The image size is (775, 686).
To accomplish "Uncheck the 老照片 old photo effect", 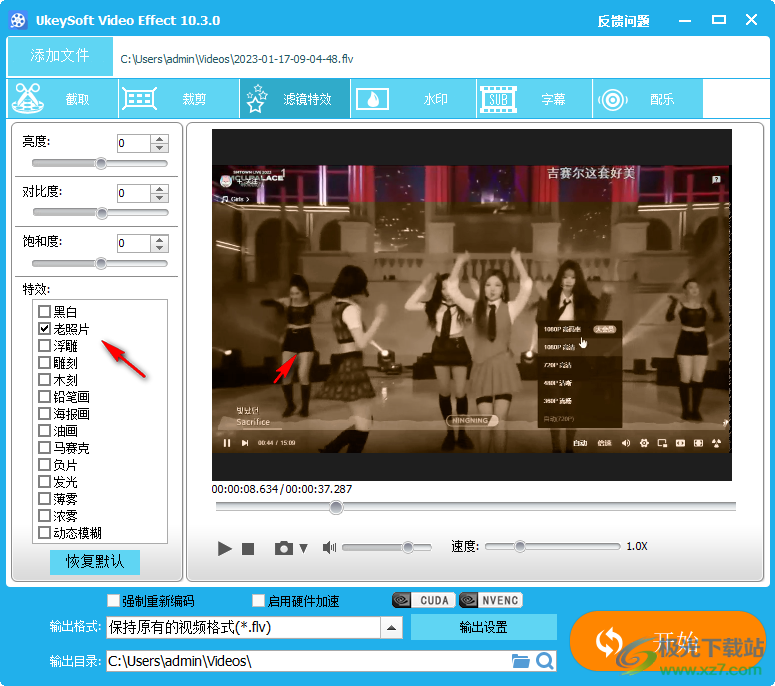I will [x=44, y=328].
